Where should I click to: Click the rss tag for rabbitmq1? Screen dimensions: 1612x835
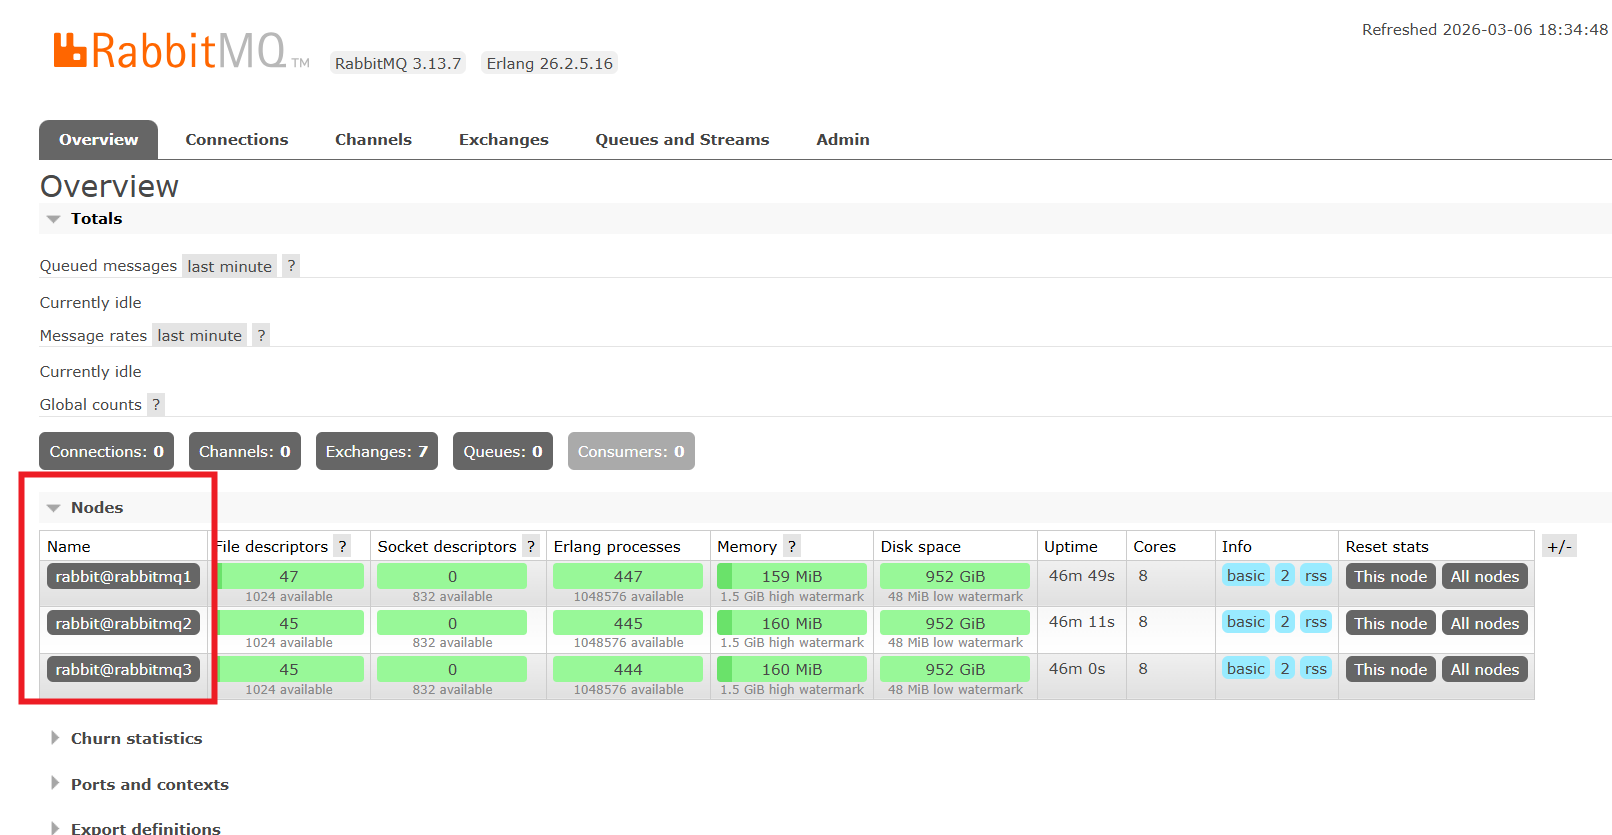[x=1316, y=575]
